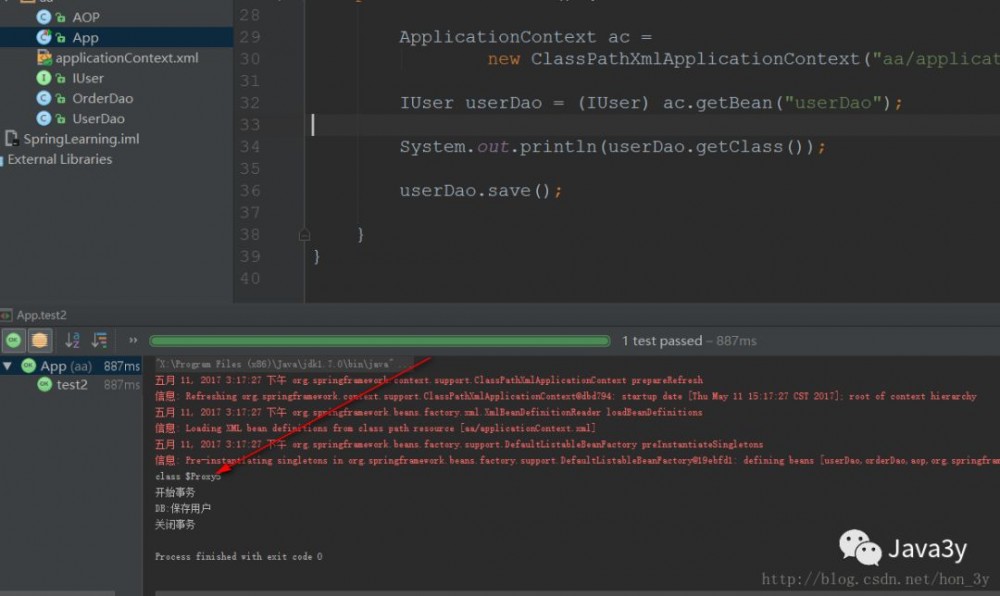Click the green lock icon beside IUser
The height and width of the screenshot is (596, 1000).
tap(61, 79)
